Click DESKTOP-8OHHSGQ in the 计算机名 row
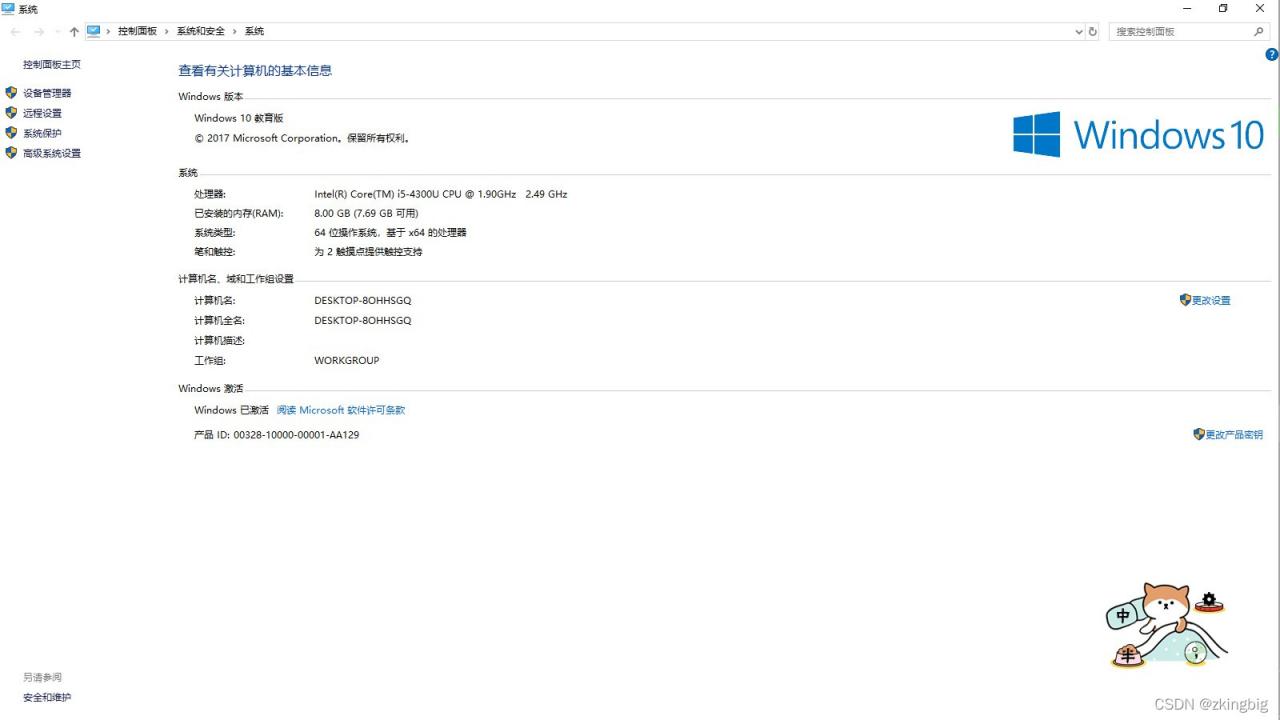The image size is (1280, 720). pyautogui.click(x=363, y=300)
